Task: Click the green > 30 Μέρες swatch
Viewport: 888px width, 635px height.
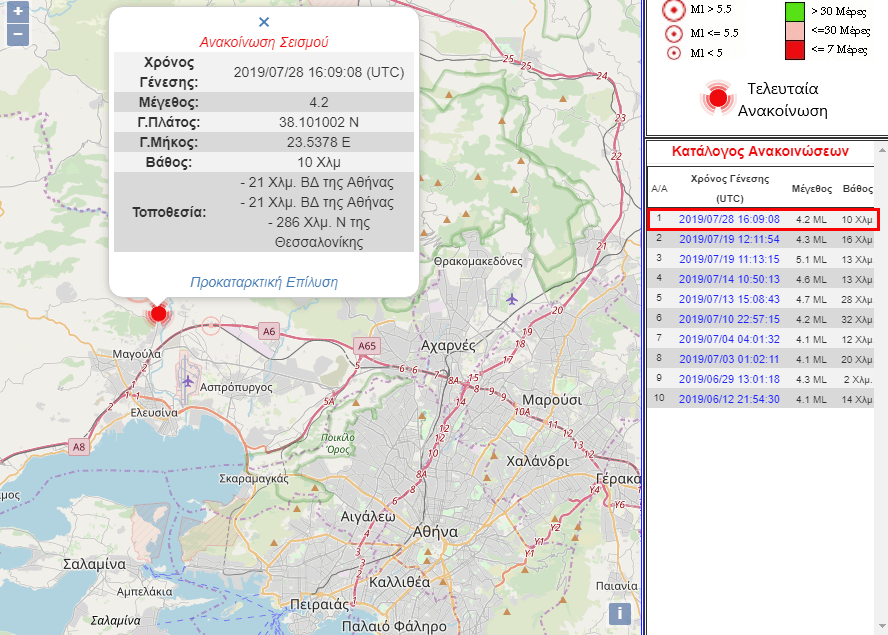Action: point(795,11)
